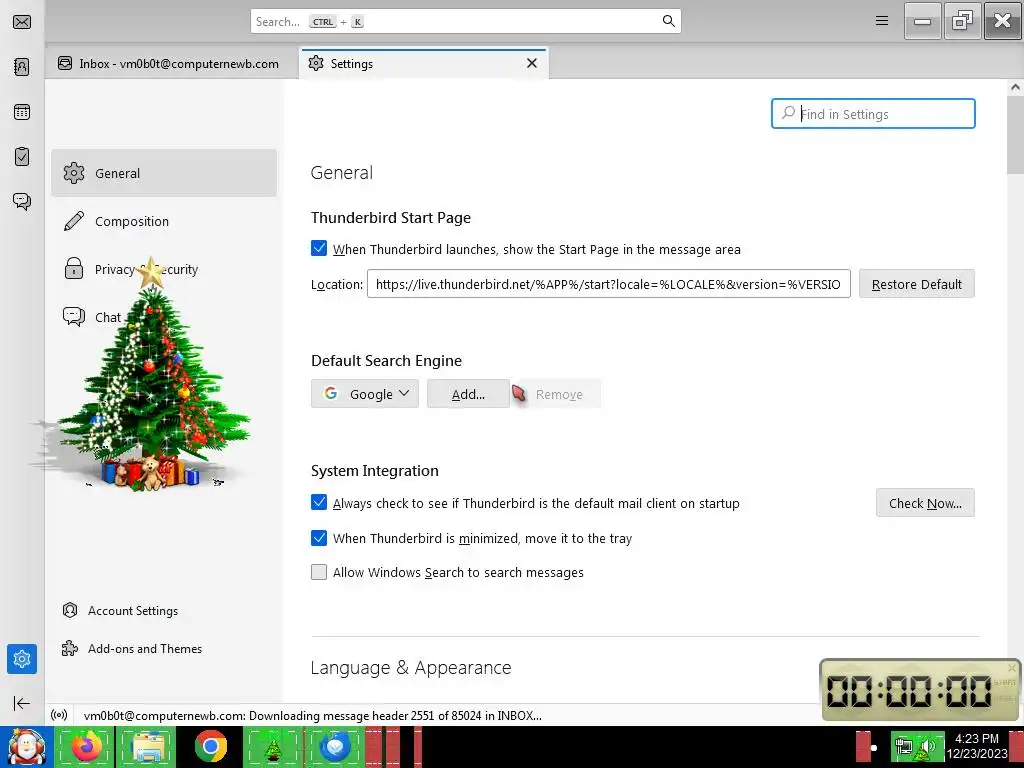Open the Tasks space
This screenshot has width=1024, height=768.
[x=22, y=157]
